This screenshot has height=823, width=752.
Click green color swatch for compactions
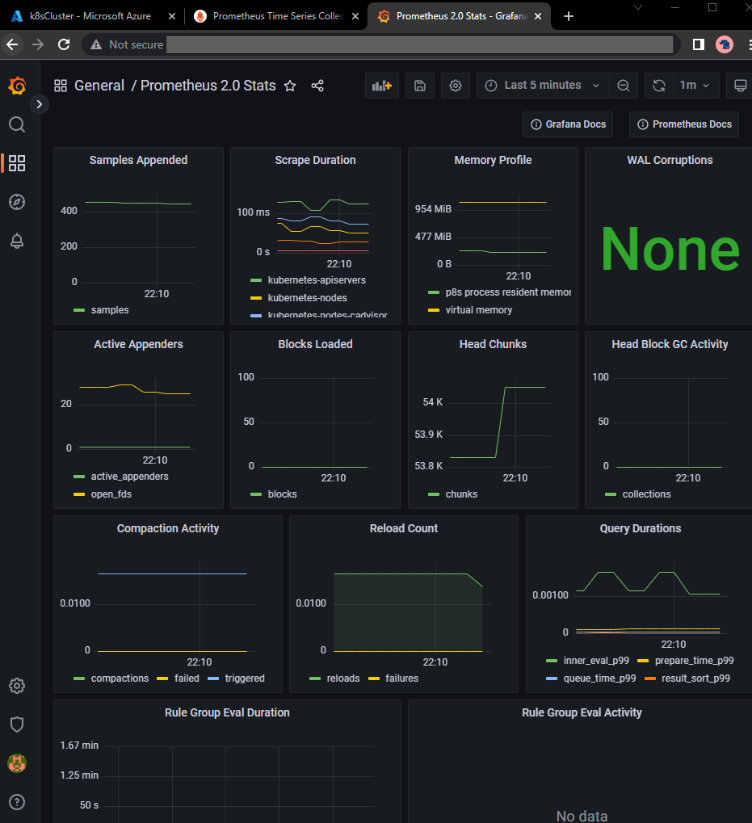click(x=79, y=679)
